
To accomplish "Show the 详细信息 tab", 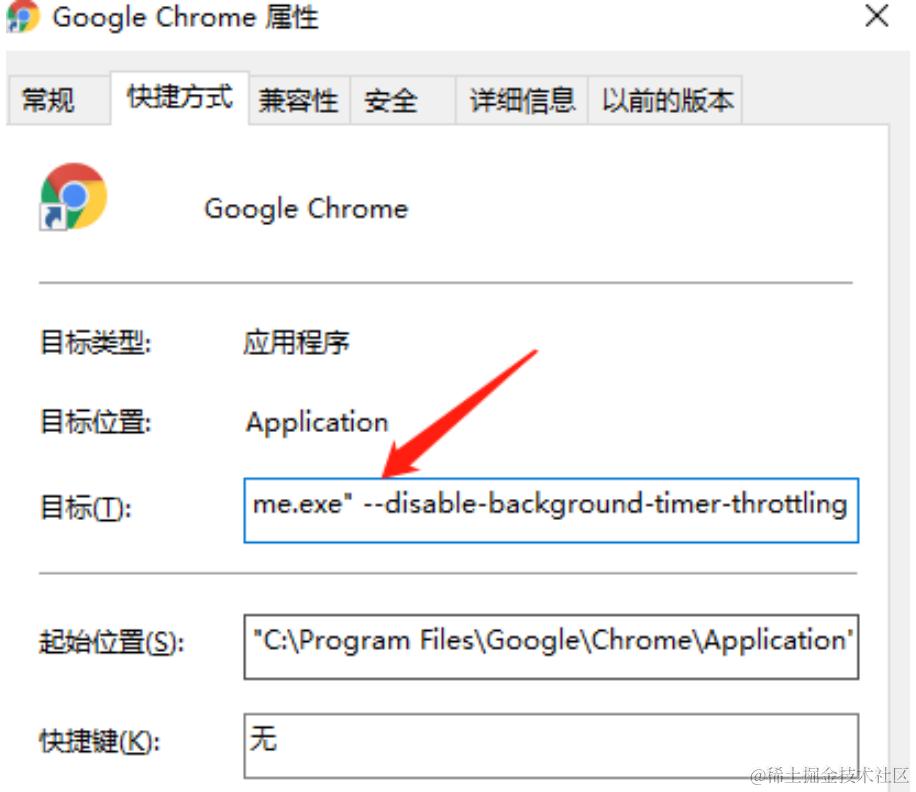I will (522, 100).
